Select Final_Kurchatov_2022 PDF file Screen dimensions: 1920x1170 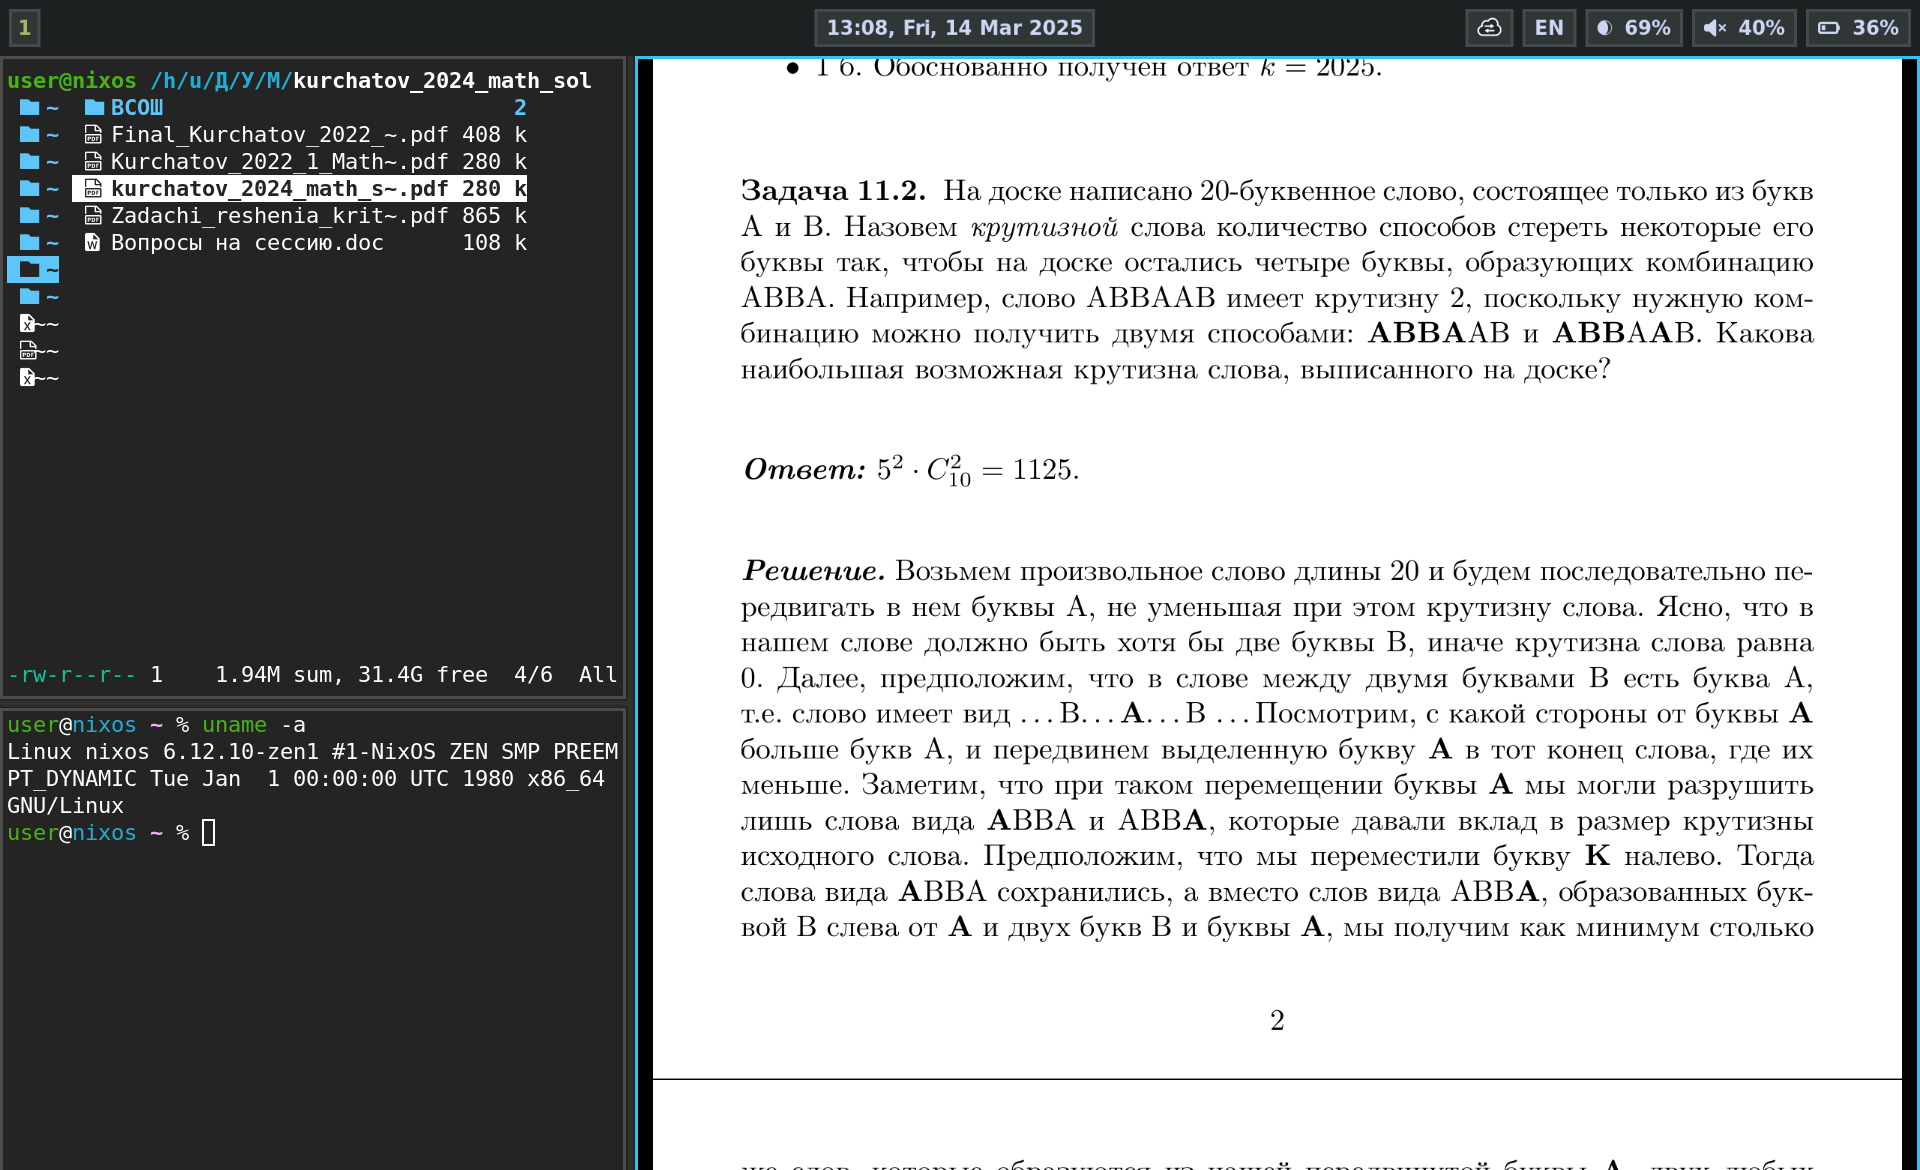[278, 135]
